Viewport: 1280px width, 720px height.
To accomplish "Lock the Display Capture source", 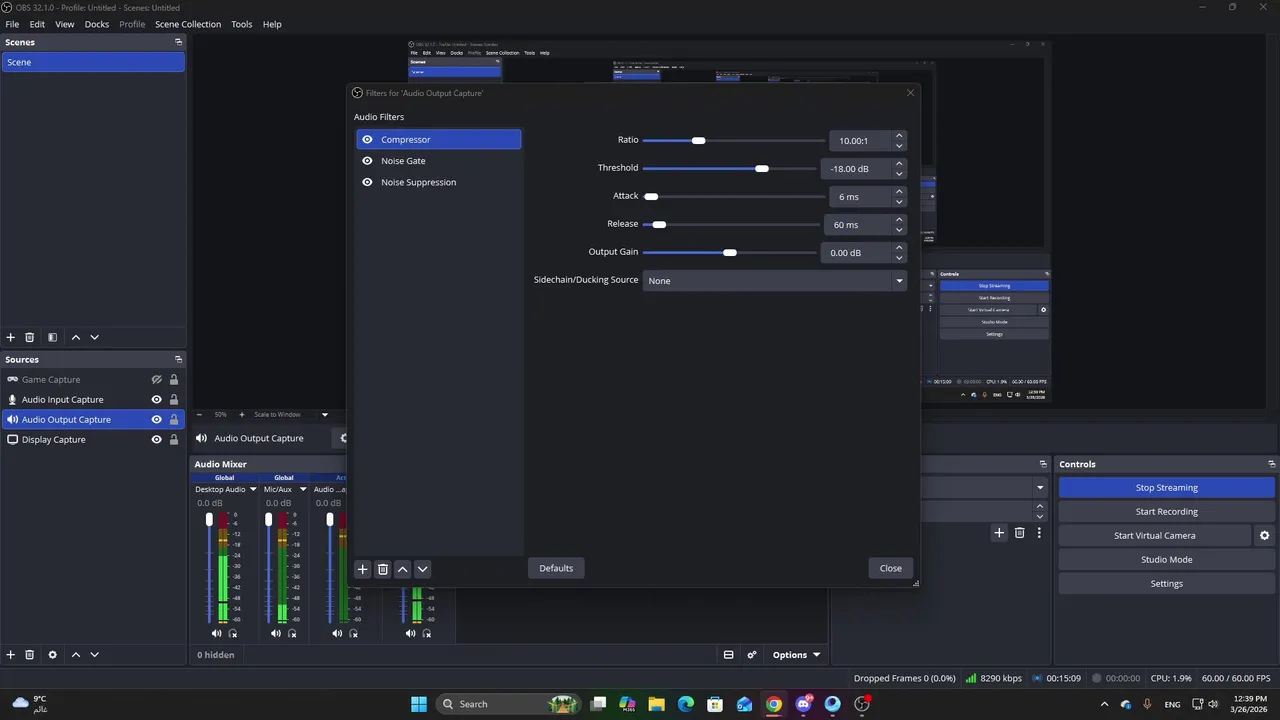I will point(174,440).
